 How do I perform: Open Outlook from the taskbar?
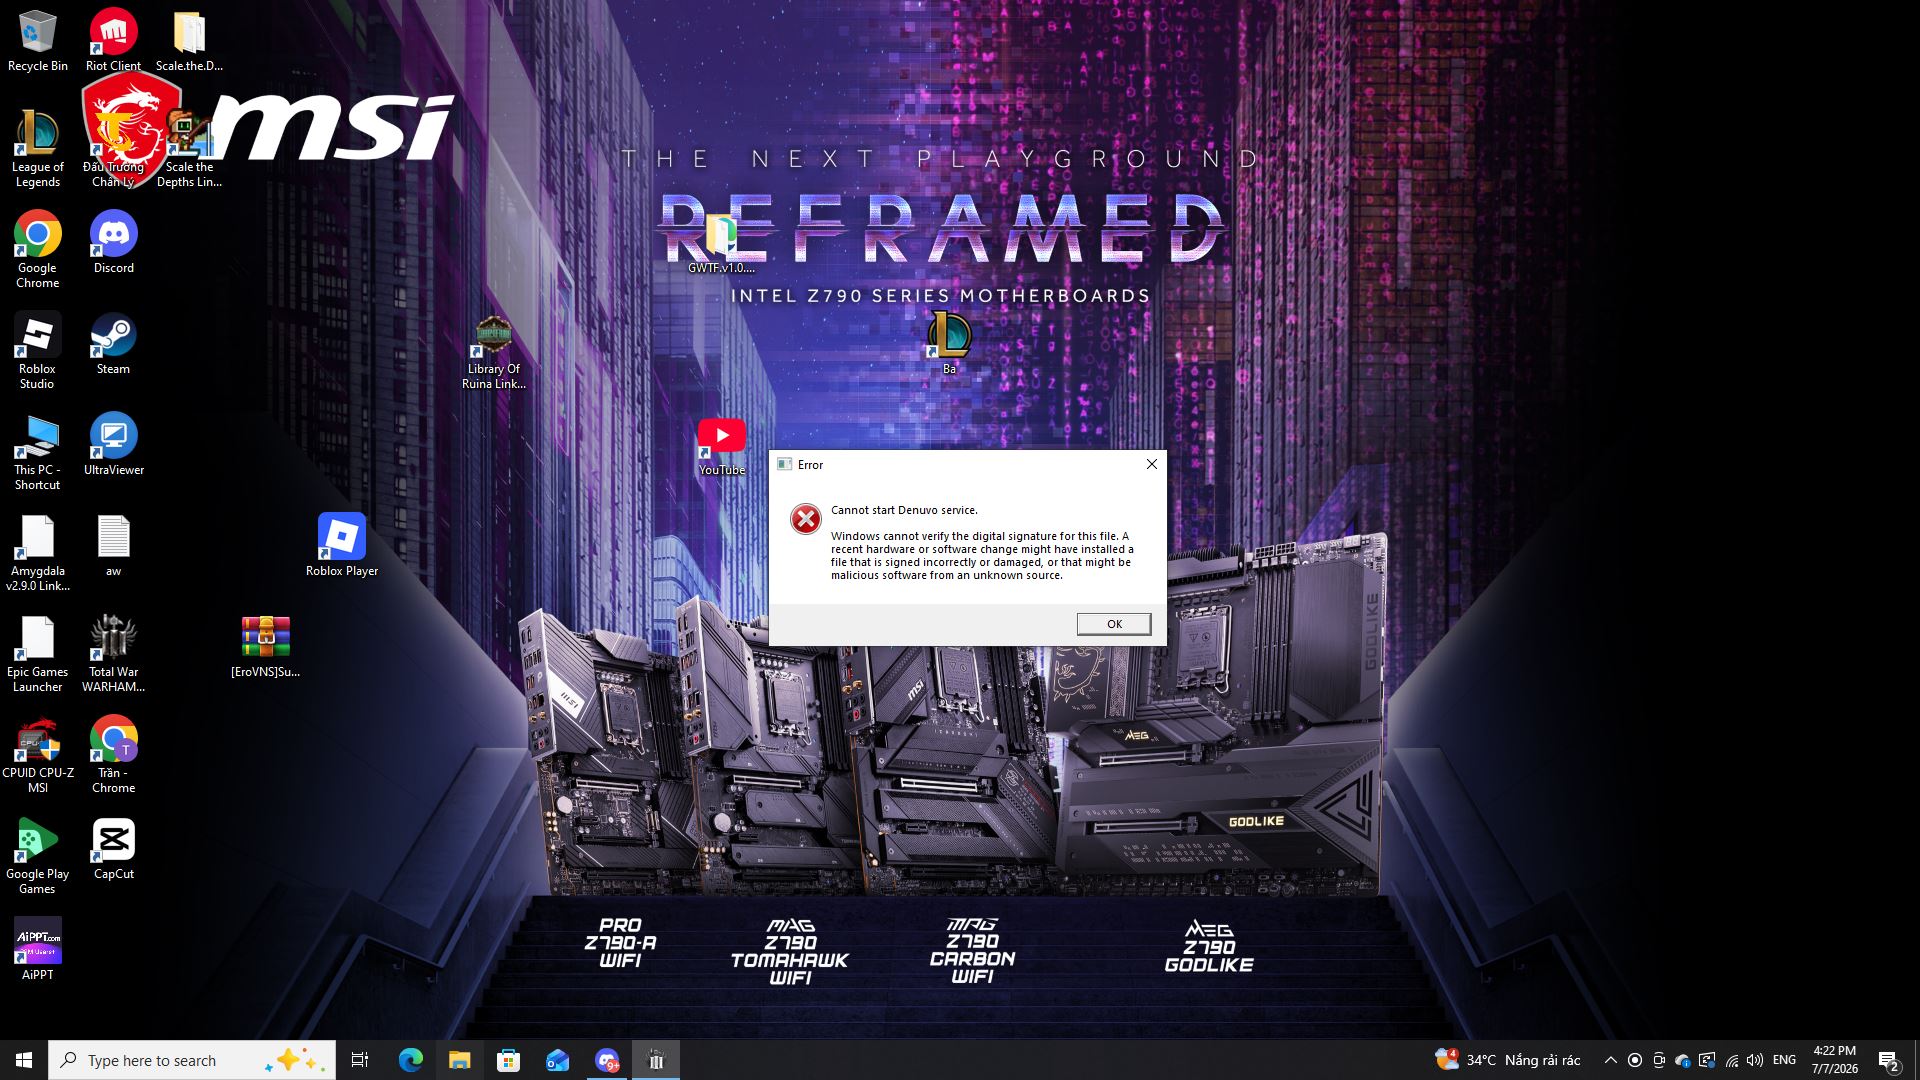[x=557, y=1060]
